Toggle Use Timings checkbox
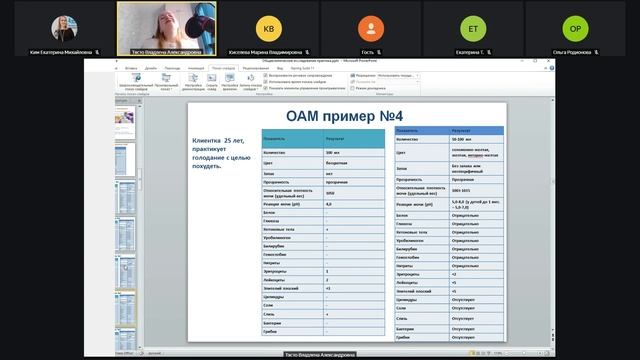The image size is (640, 360). point(266,82)
